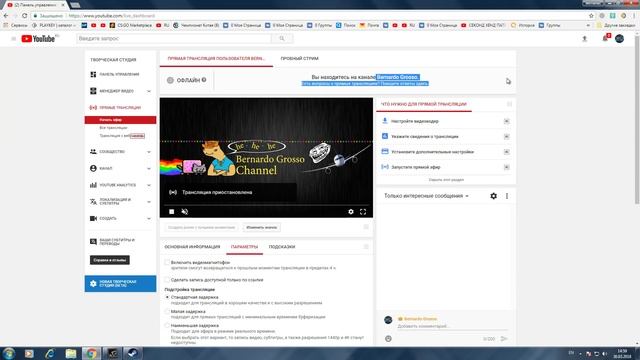Toggle checkbox next to Настройте видеокодер
Viewport: 640px width, 360px height.
pos(506,121)
